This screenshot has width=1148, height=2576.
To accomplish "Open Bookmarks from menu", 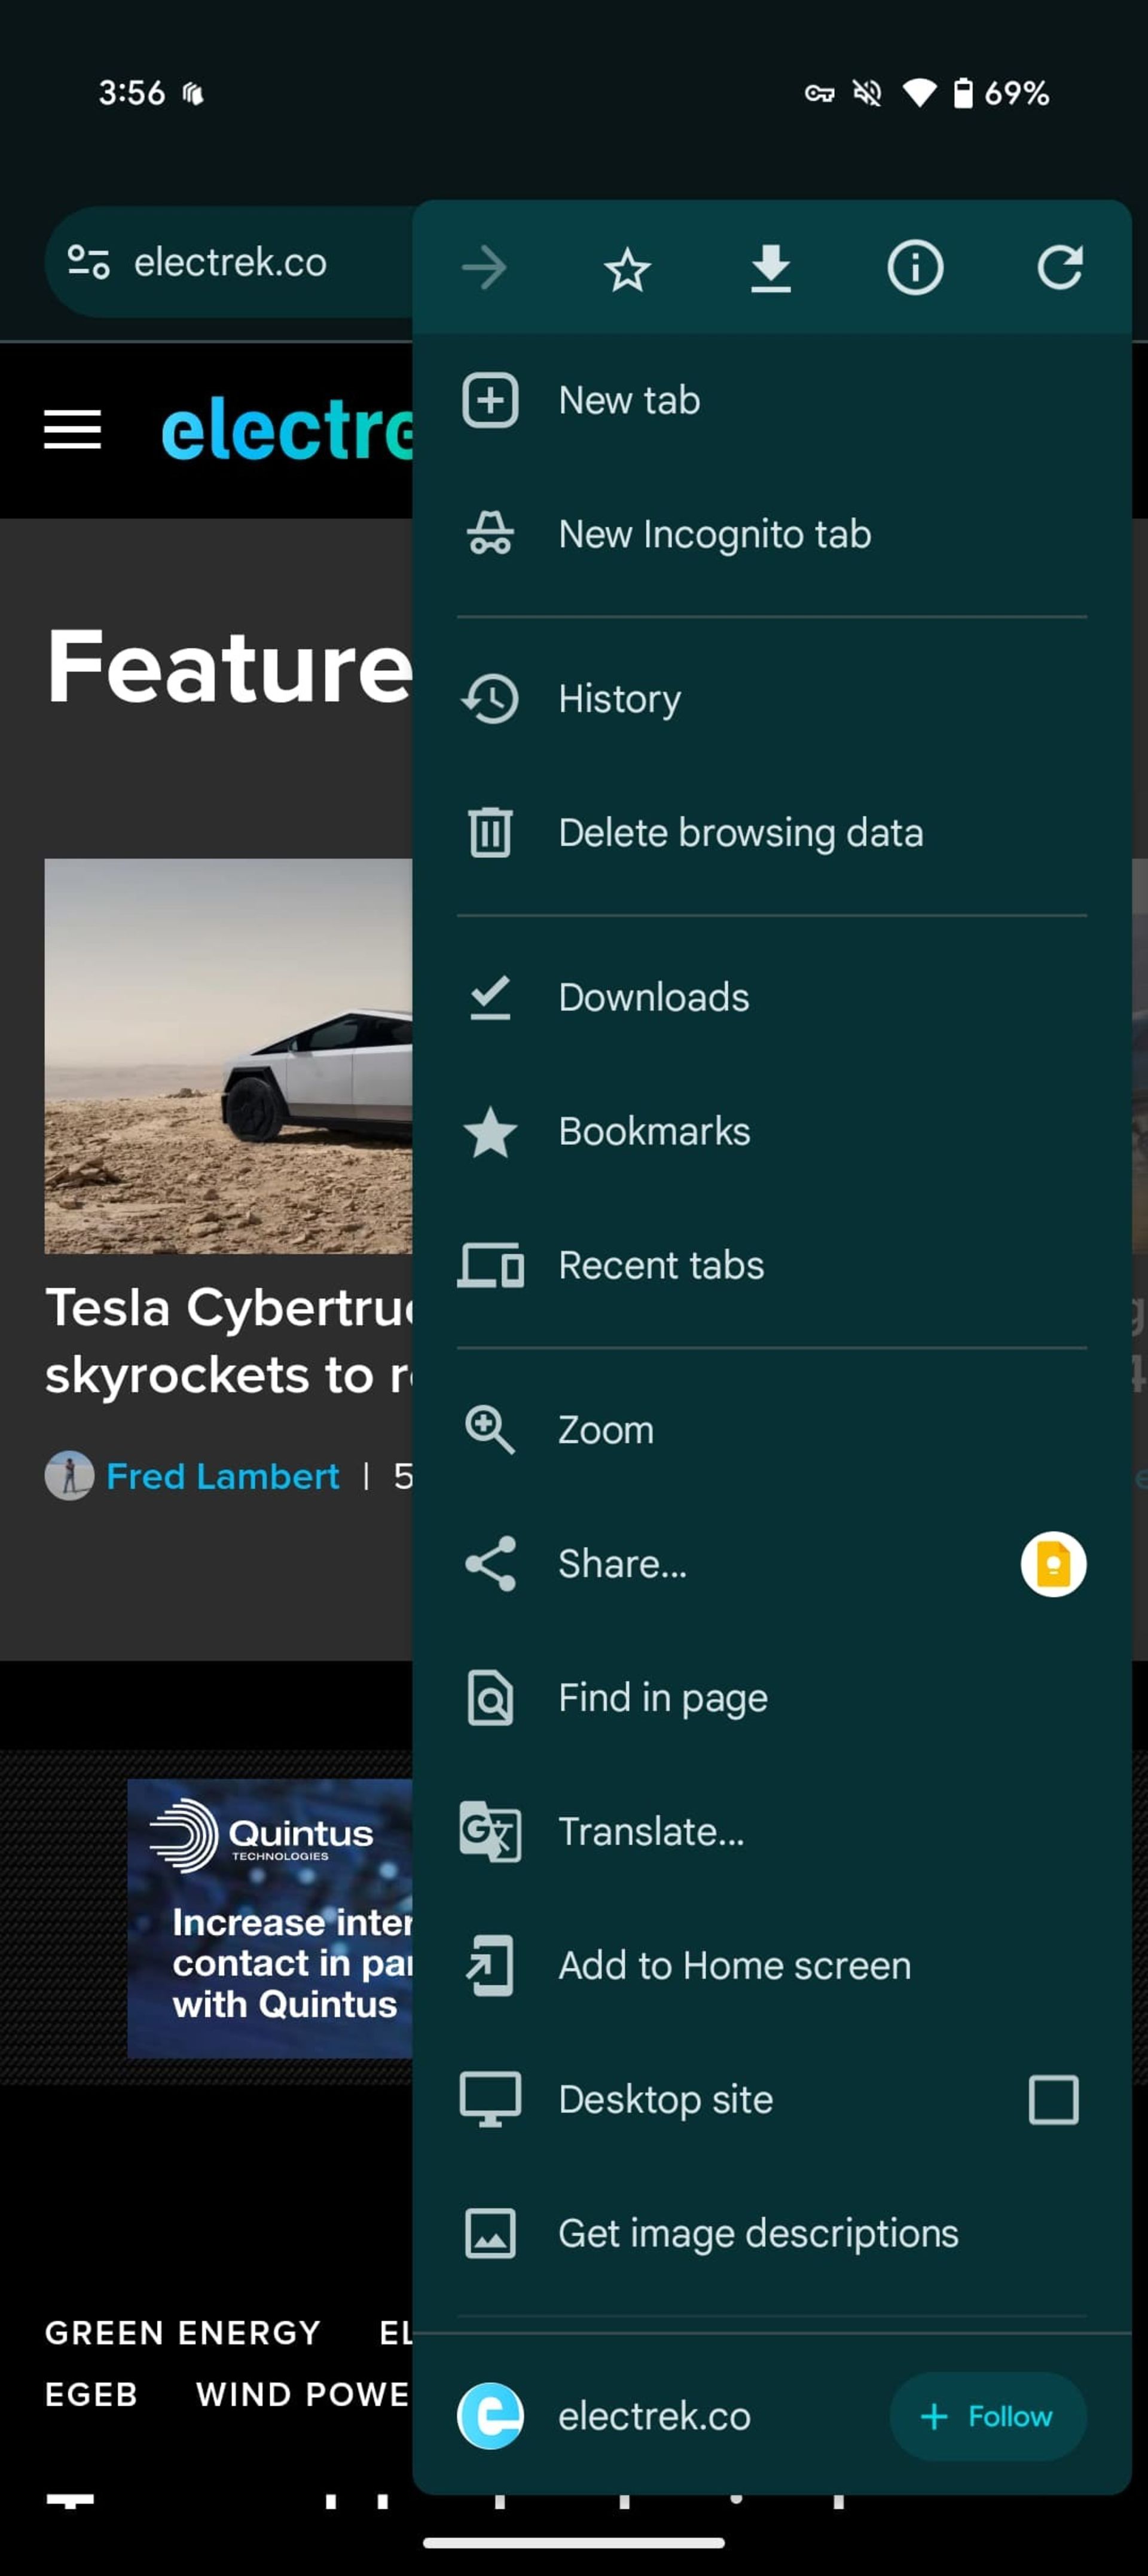I will click(771, 1131).
